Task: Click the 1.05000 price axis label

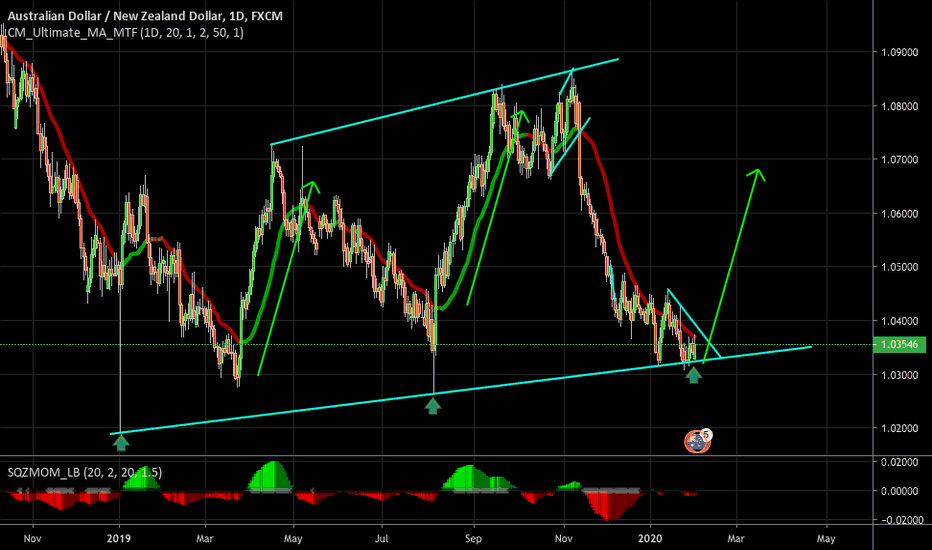Action: [899, 267]
